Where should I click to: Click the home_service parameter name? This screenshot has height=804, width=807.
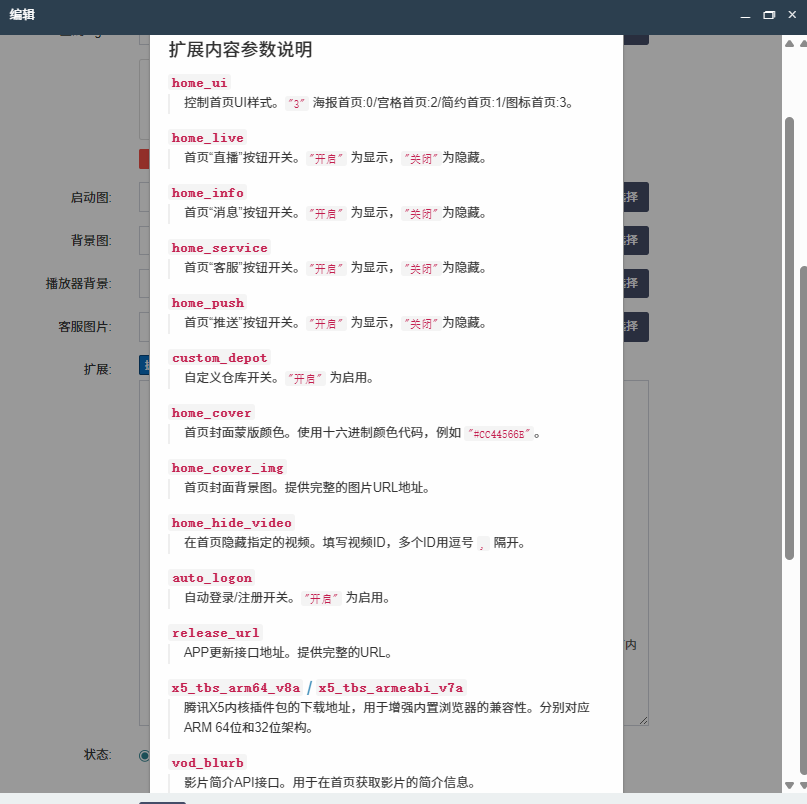pyautogui.click(x=220, y=248)
